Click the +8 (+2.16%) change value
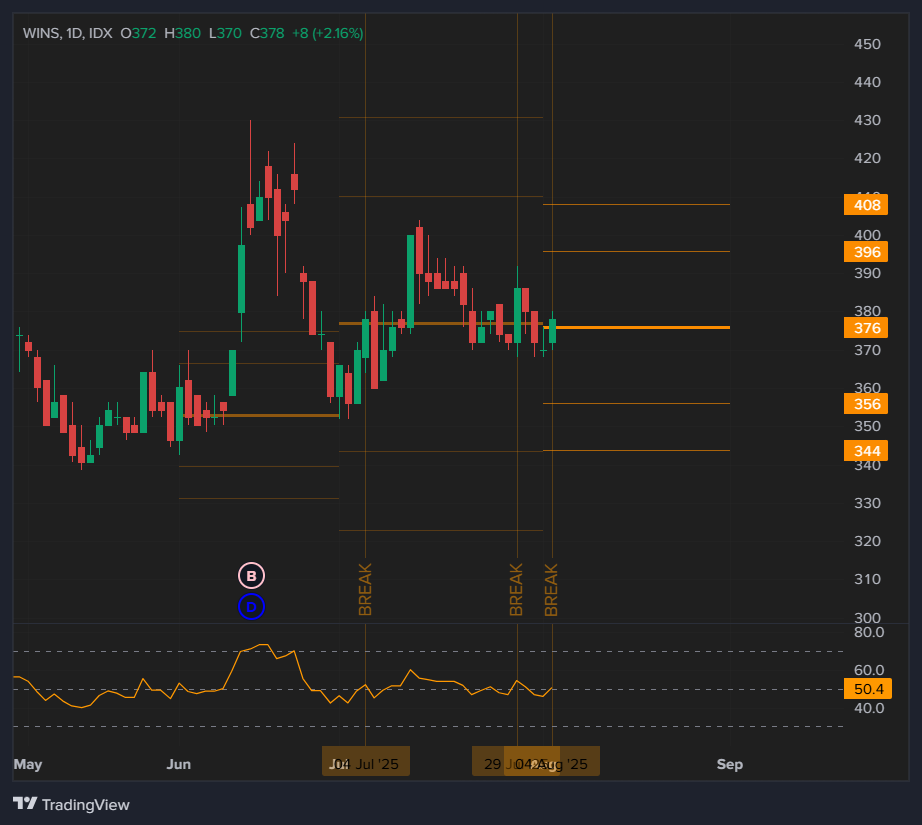Image resolution: width=922 pixels, height=825 pixels. pos(328,33)
